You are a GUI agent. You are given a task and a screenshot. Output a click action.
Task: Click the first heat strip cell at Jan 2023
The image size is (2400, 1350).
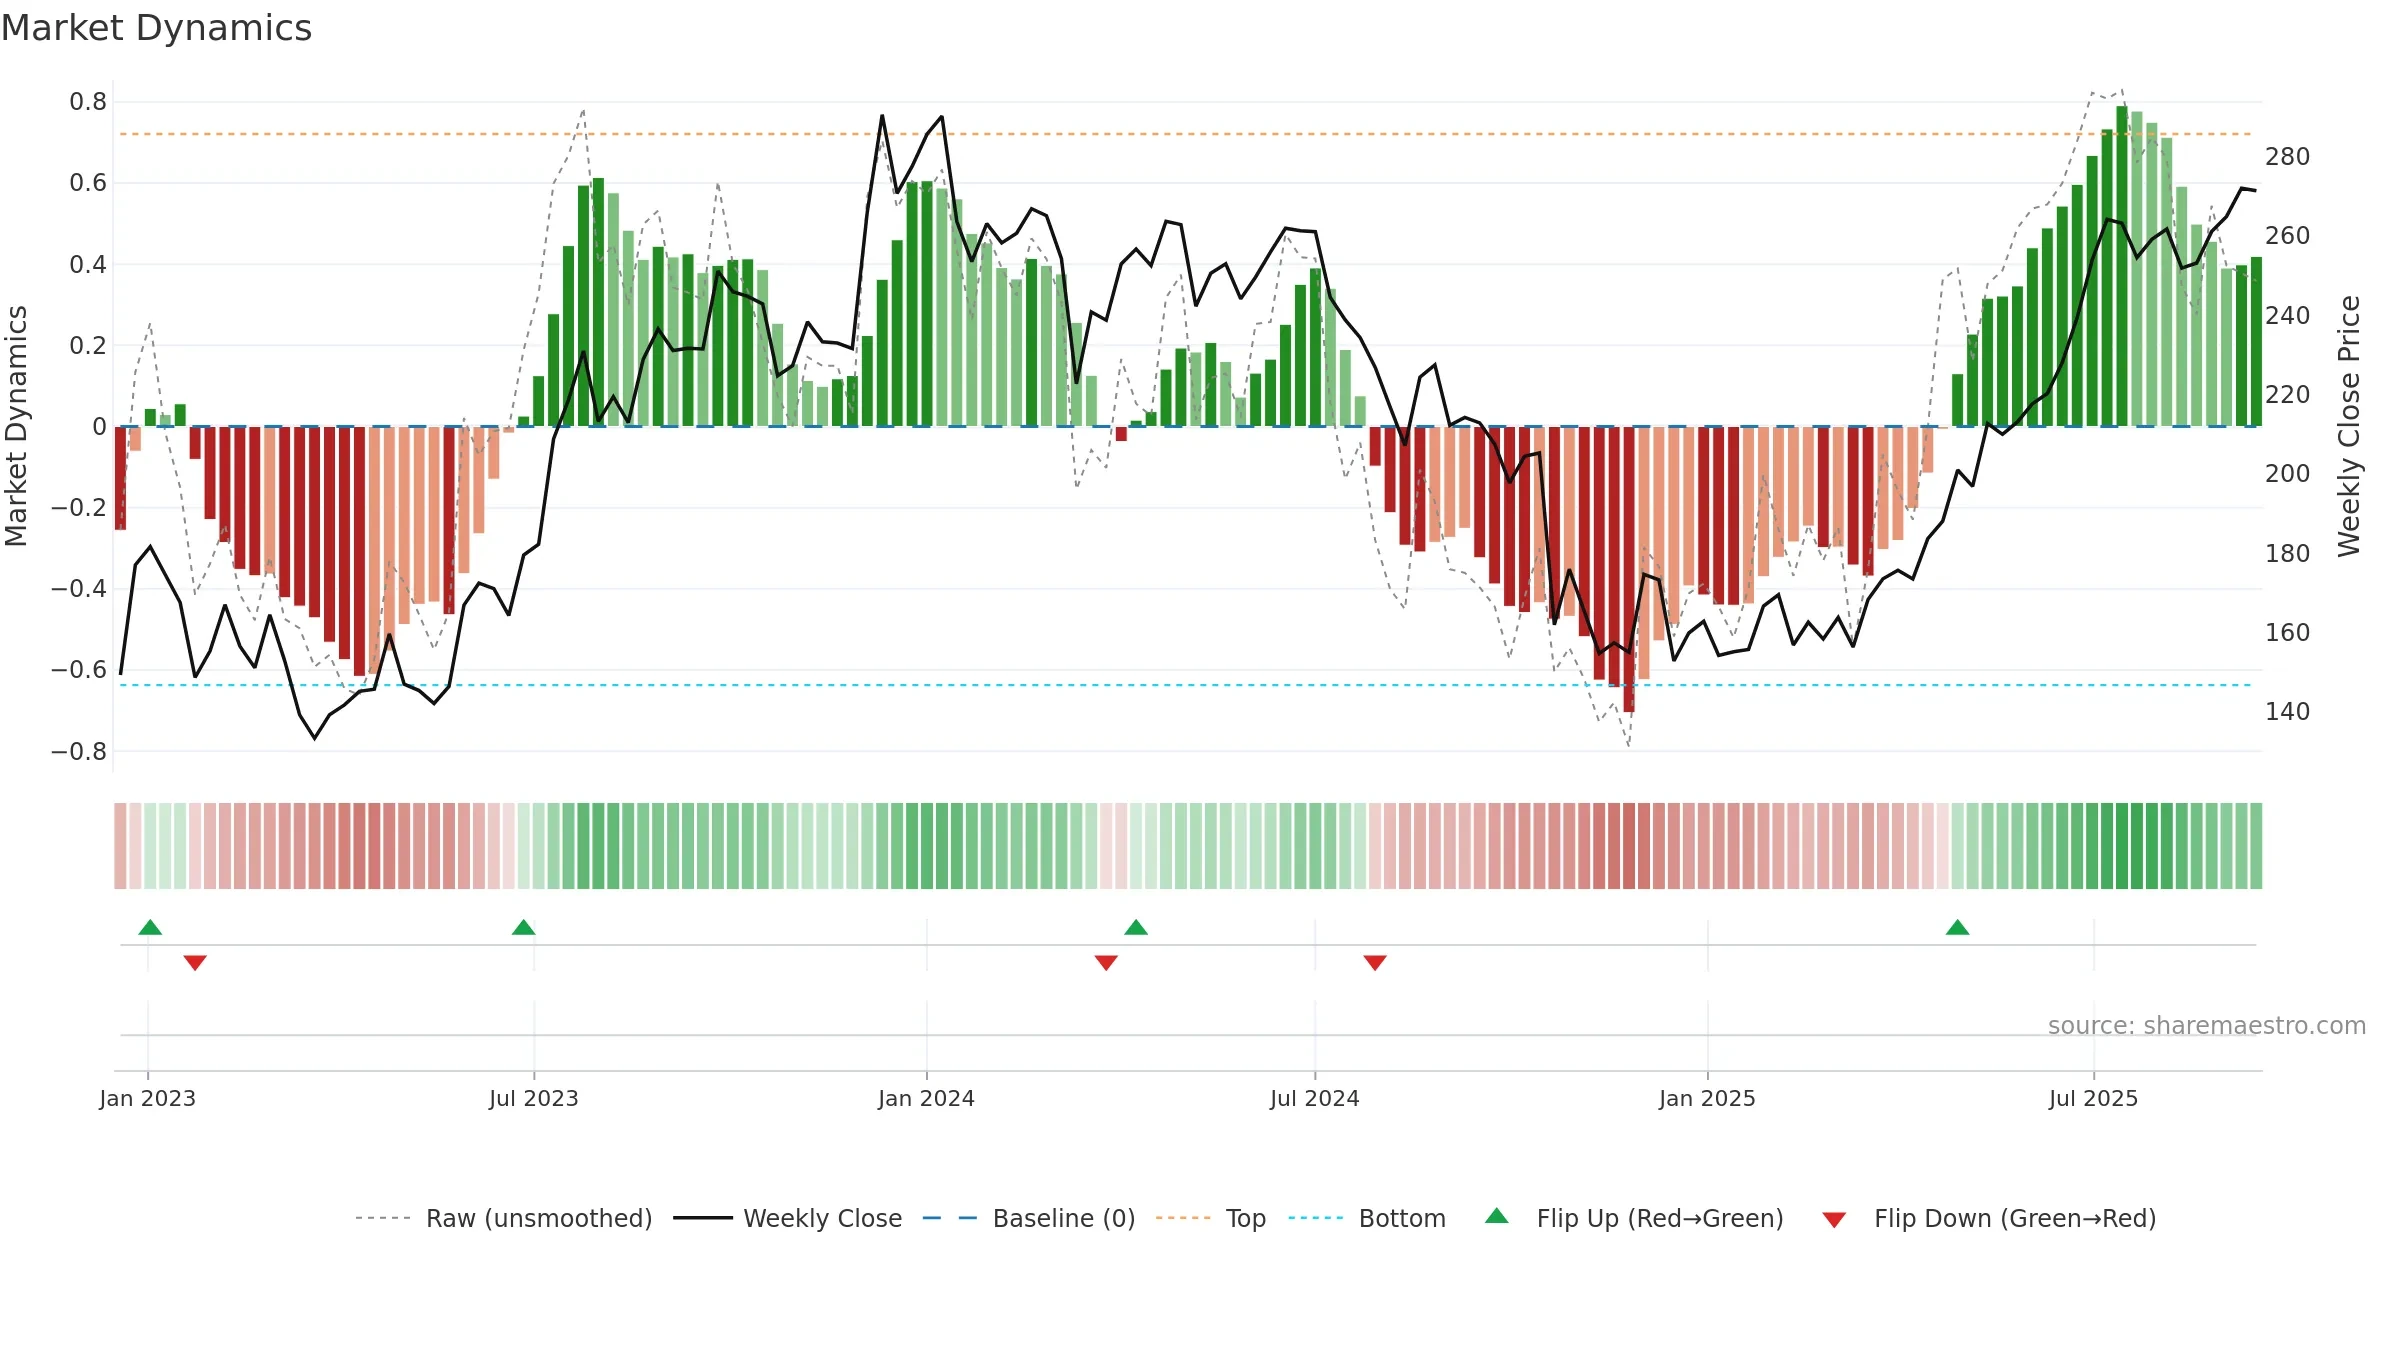120,846
